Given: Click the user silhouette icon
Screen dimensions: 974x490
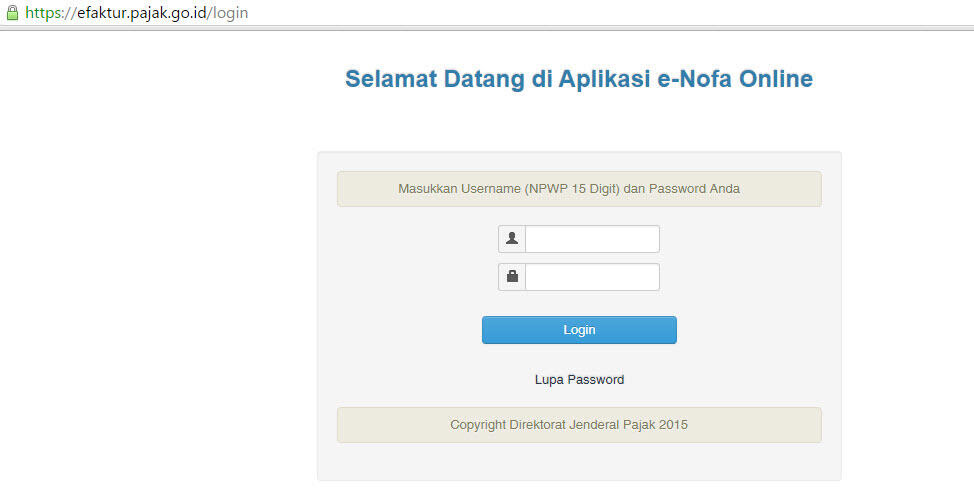Looking at the screenshot, I should click(512, 238).
